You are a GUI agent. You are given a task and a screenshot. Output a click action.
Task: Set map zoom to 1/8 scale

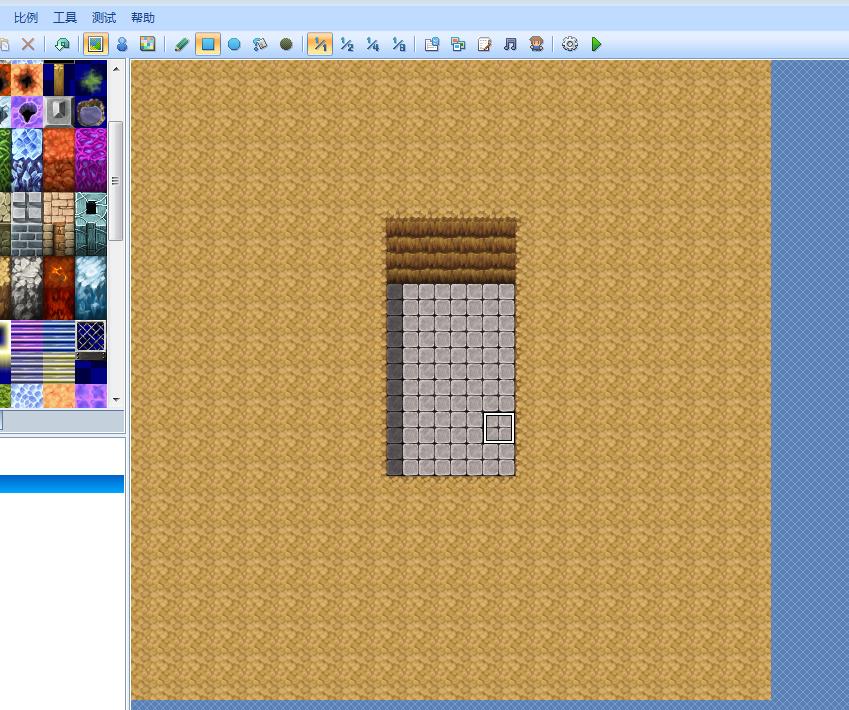coord(399,44)
